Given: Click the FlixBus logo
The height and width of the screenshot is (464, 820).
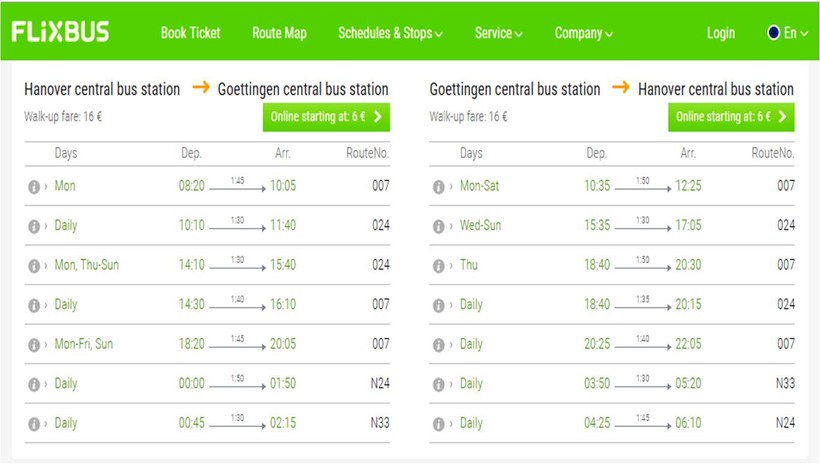Looking at the screenshot, I should click(x=61, y=32).
